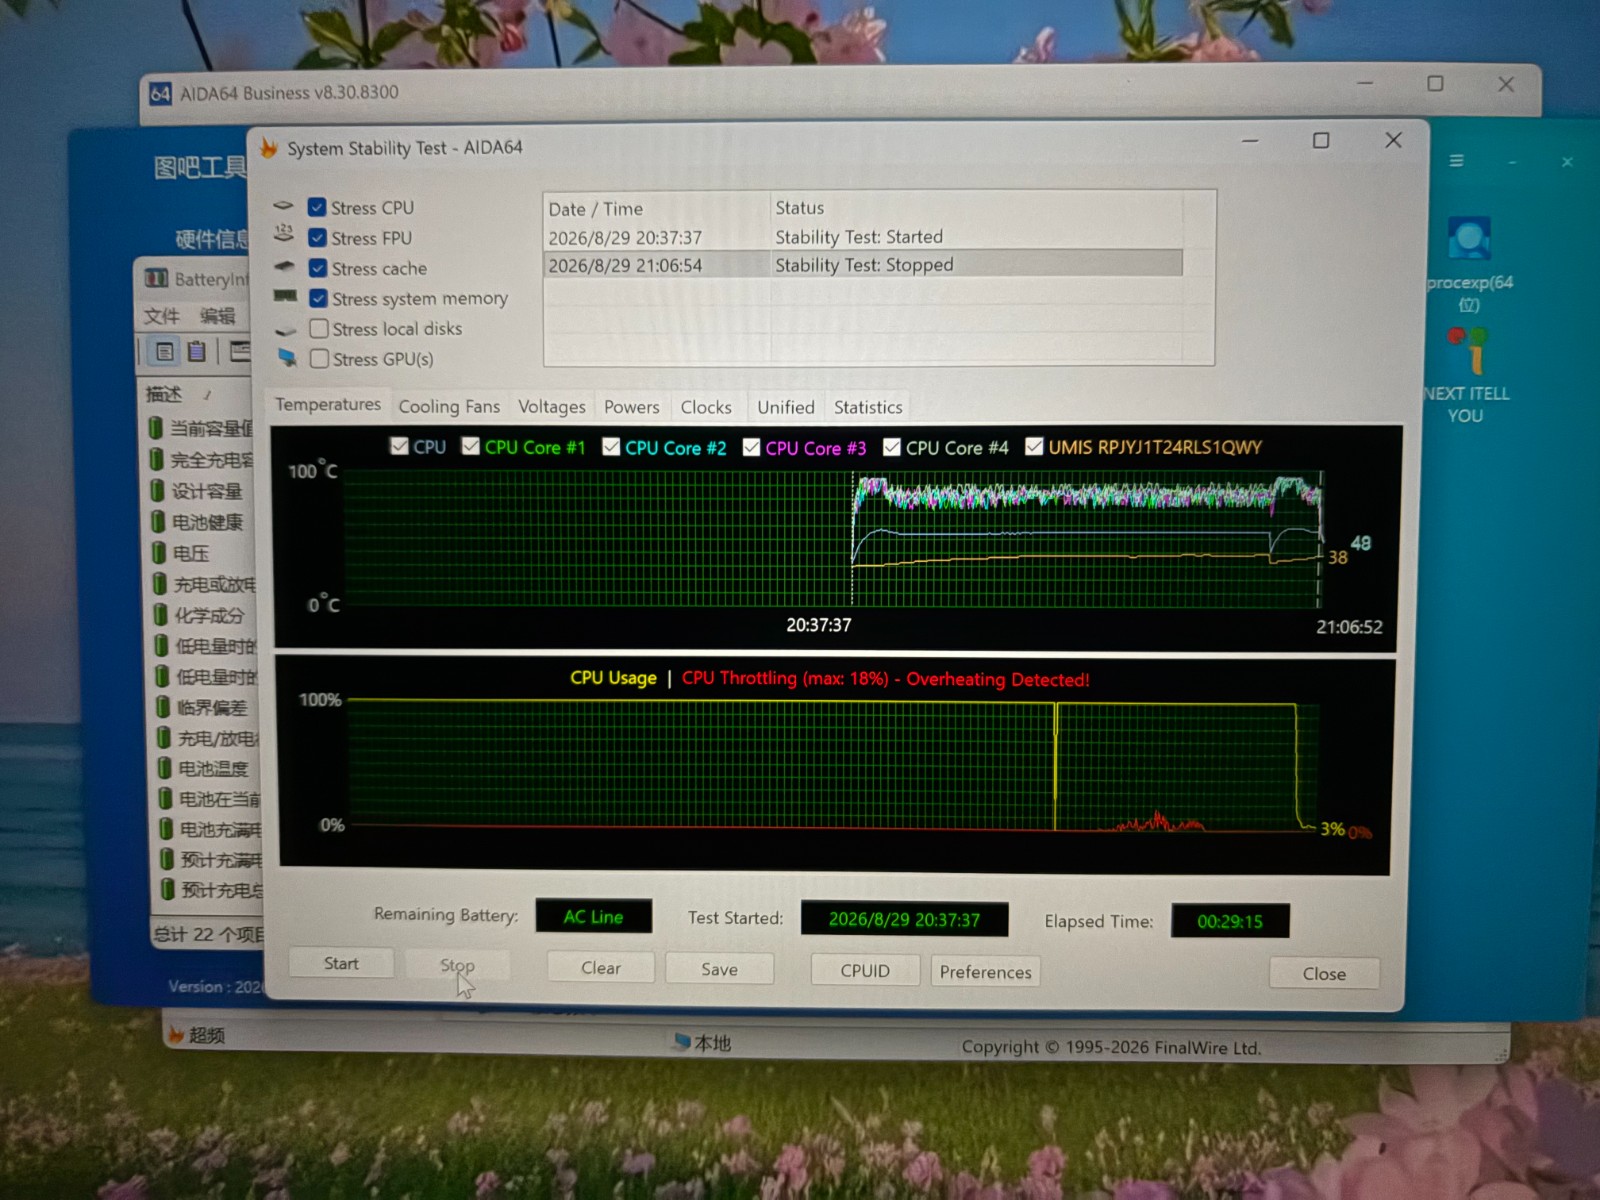Show the Unified tab
This screenshot has height=1200, width=1600.
pos(786,407)
